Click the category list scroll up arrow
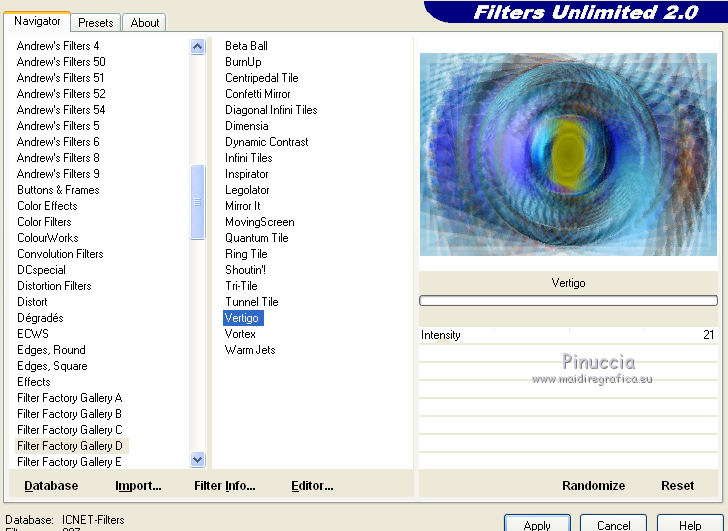The height and width of the screenshot is (531, 728). [197, 46]
